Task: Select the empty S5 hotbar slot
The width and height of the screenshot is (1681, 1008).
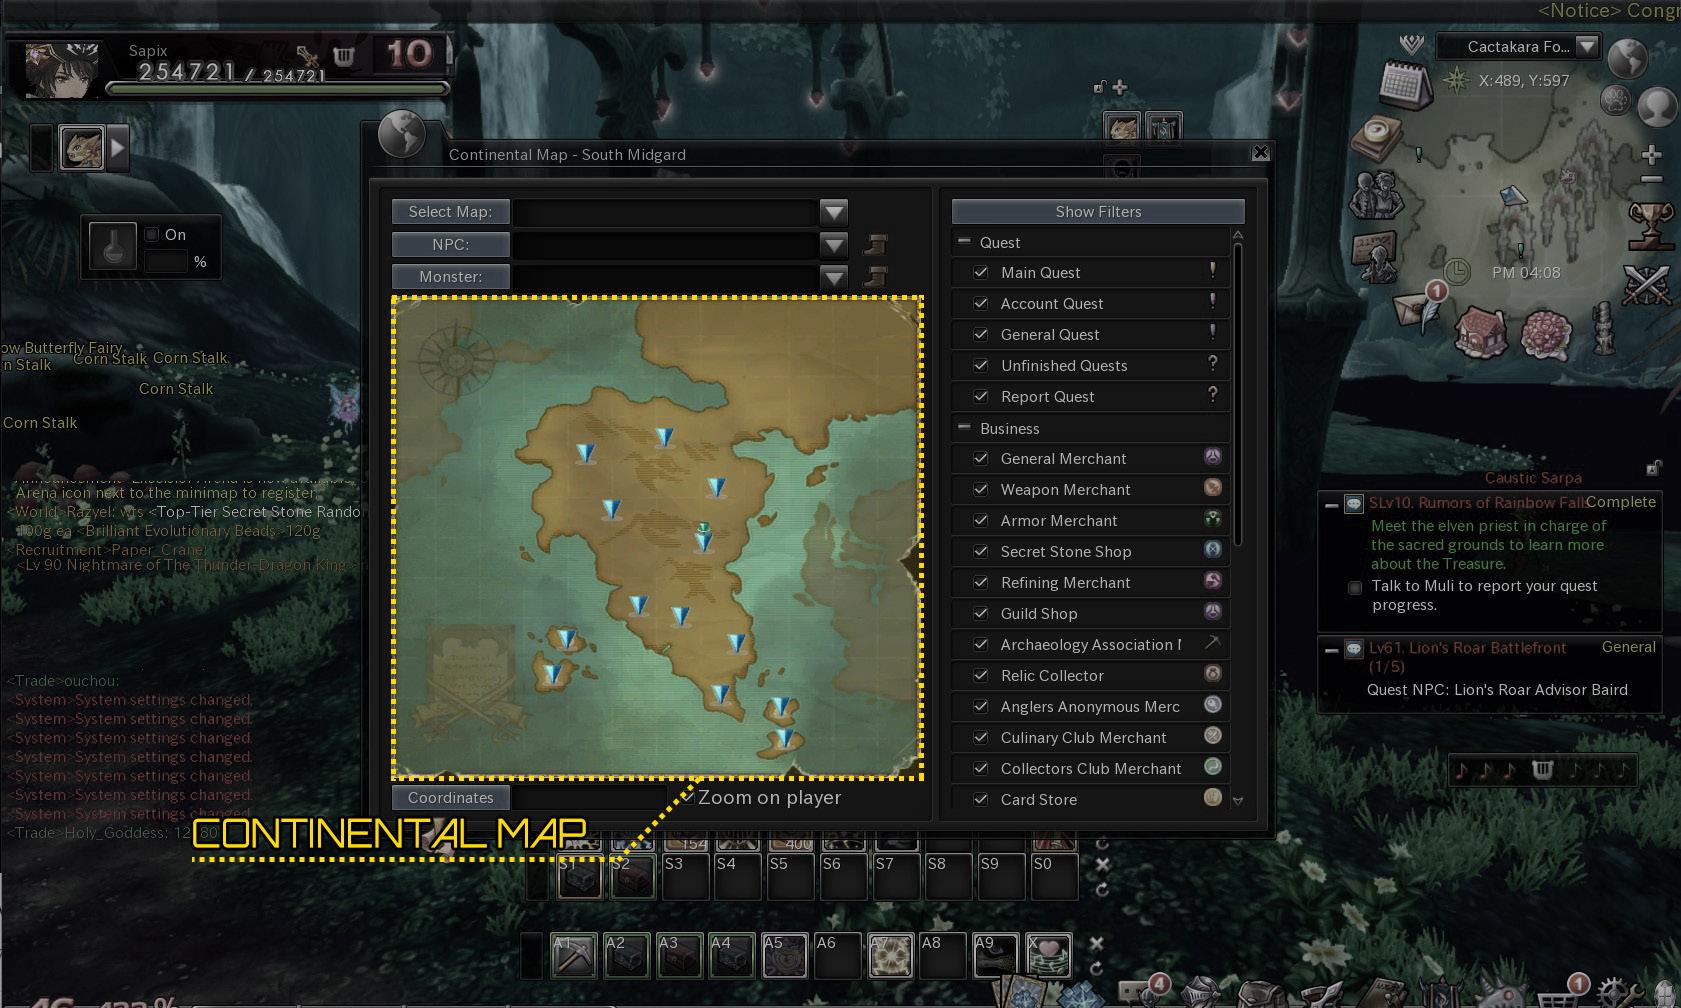Action: pos(790,876)
